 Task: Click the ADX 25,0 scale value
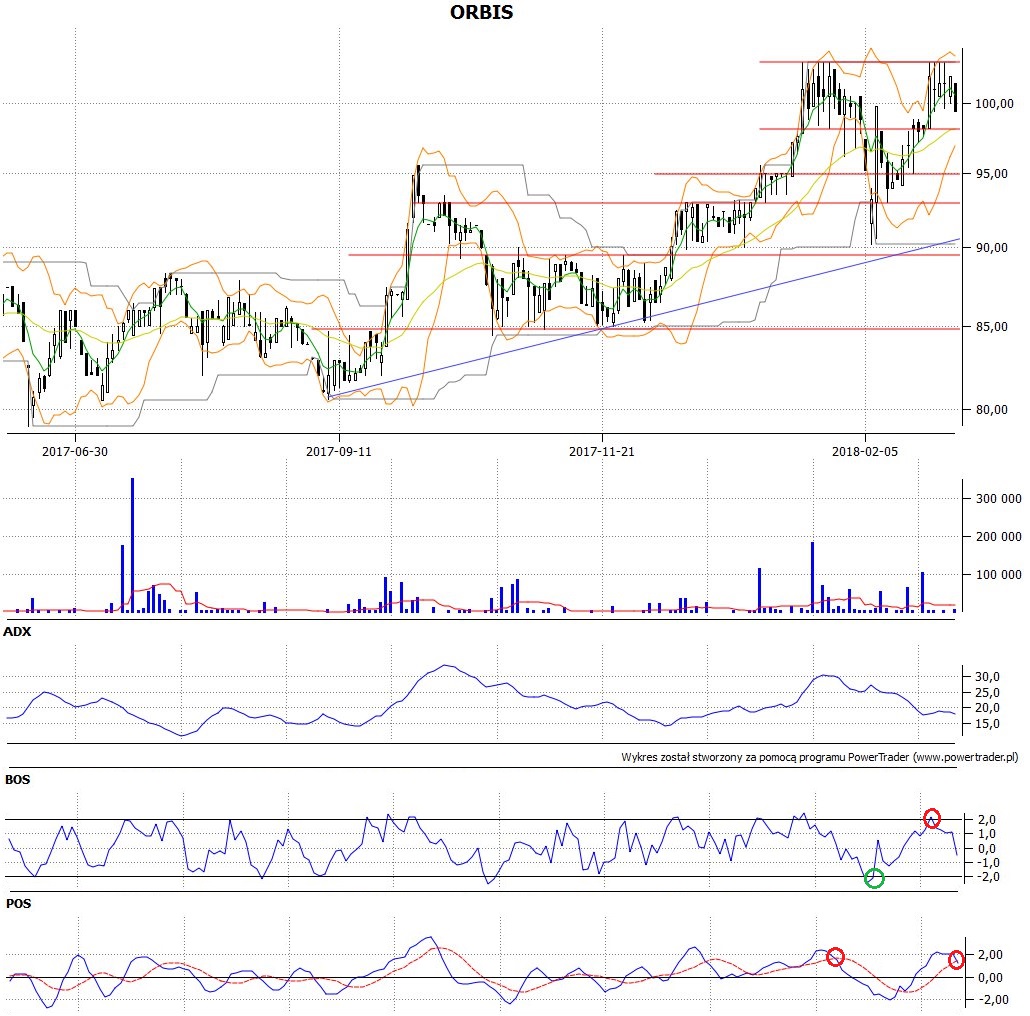tap(987, 692)
